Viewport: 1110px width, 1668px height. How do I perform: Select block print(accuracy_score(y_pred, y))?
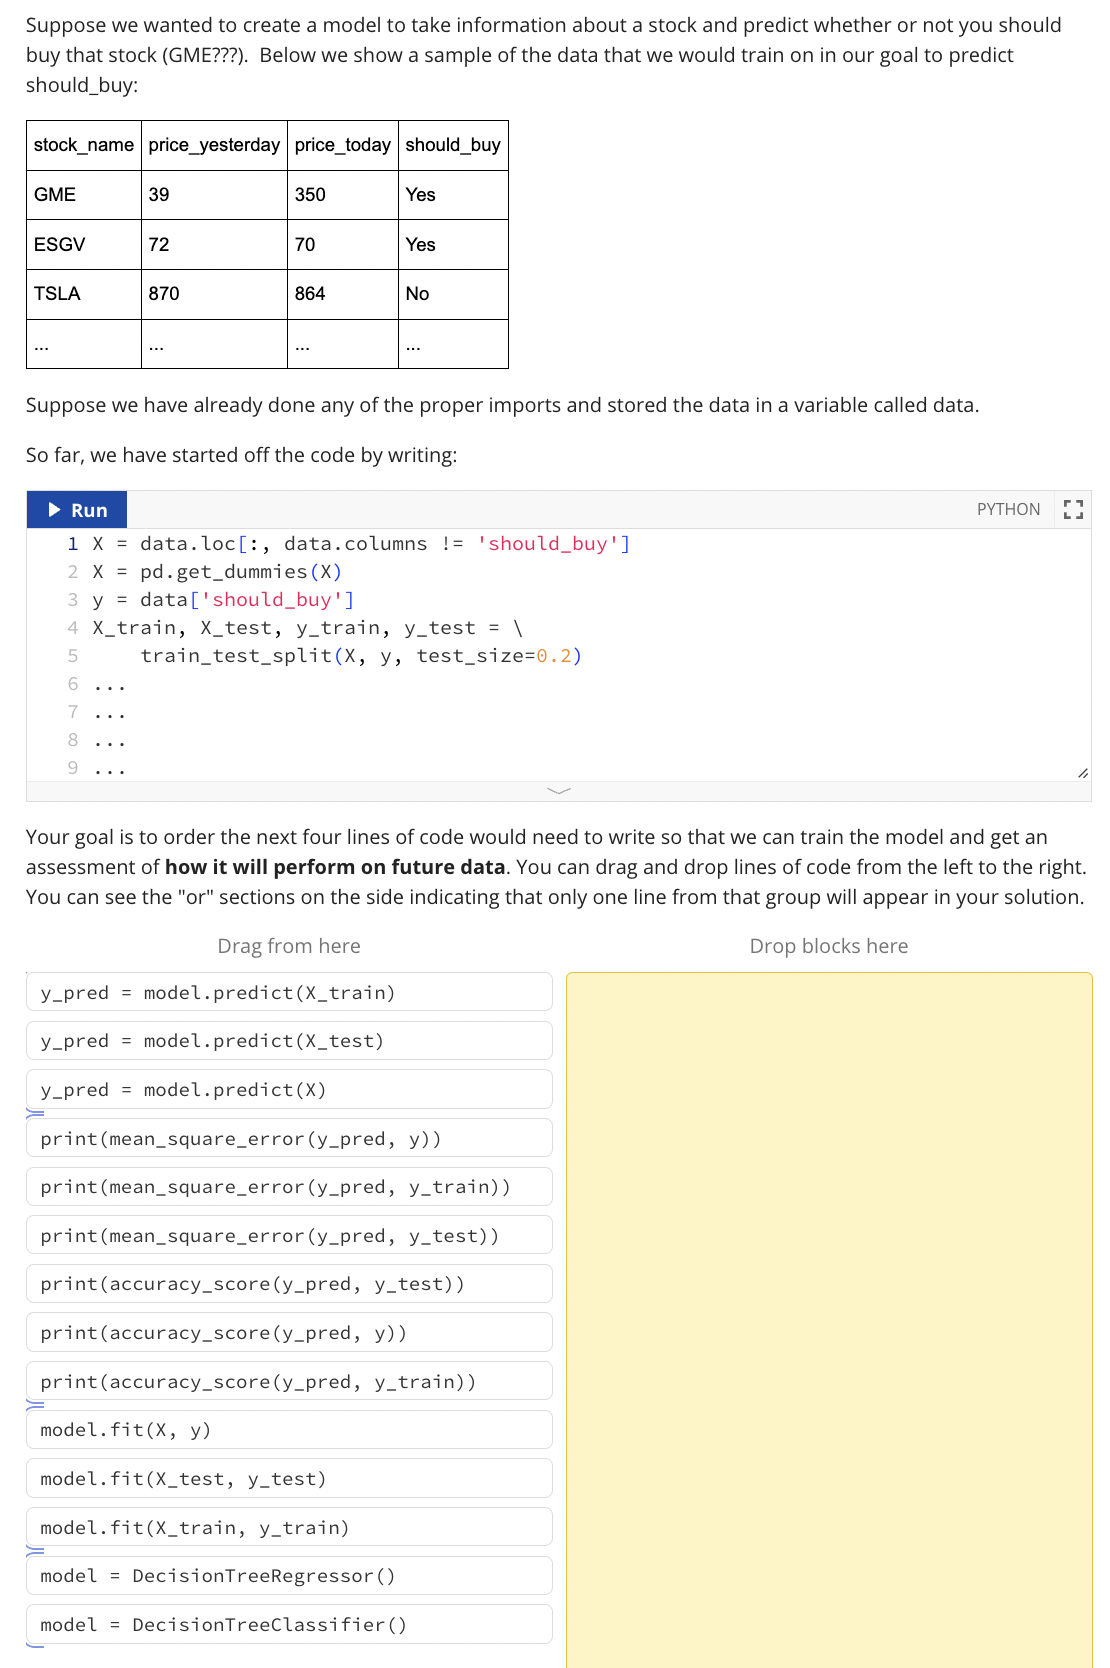289,1332
